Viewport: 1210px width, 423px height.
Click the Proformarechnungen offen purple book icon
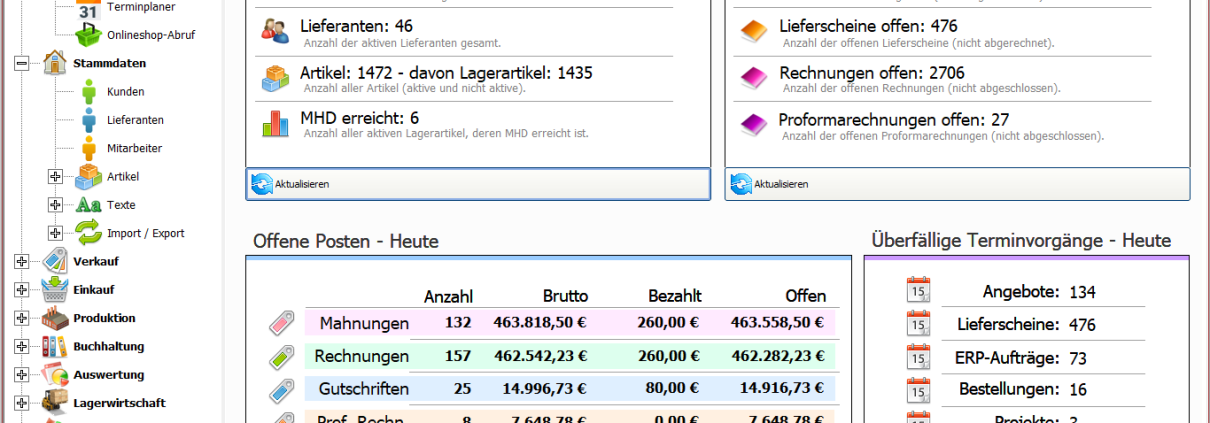753,124
